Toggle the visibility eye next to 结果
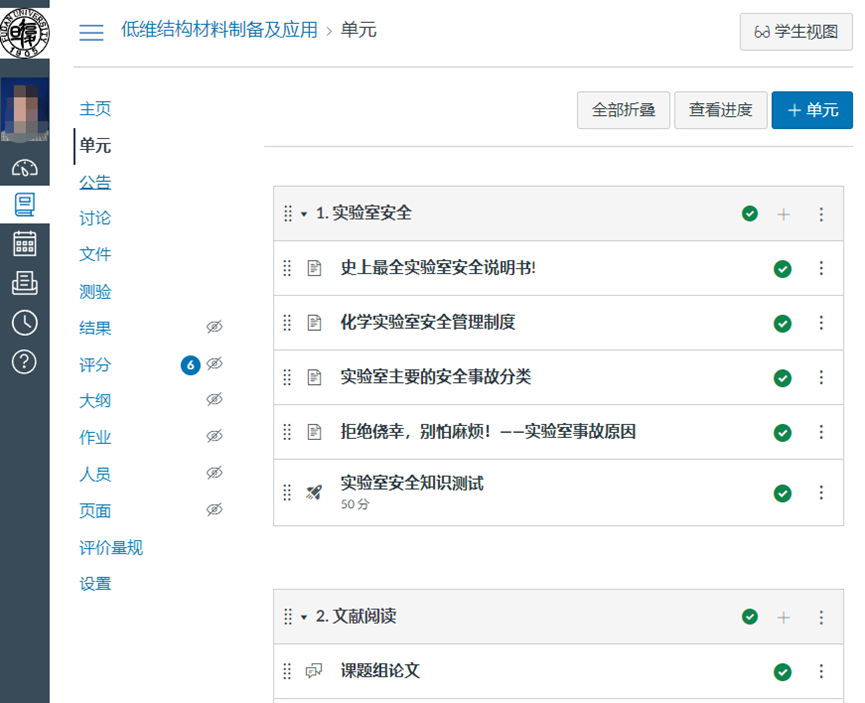 [214, 328]
